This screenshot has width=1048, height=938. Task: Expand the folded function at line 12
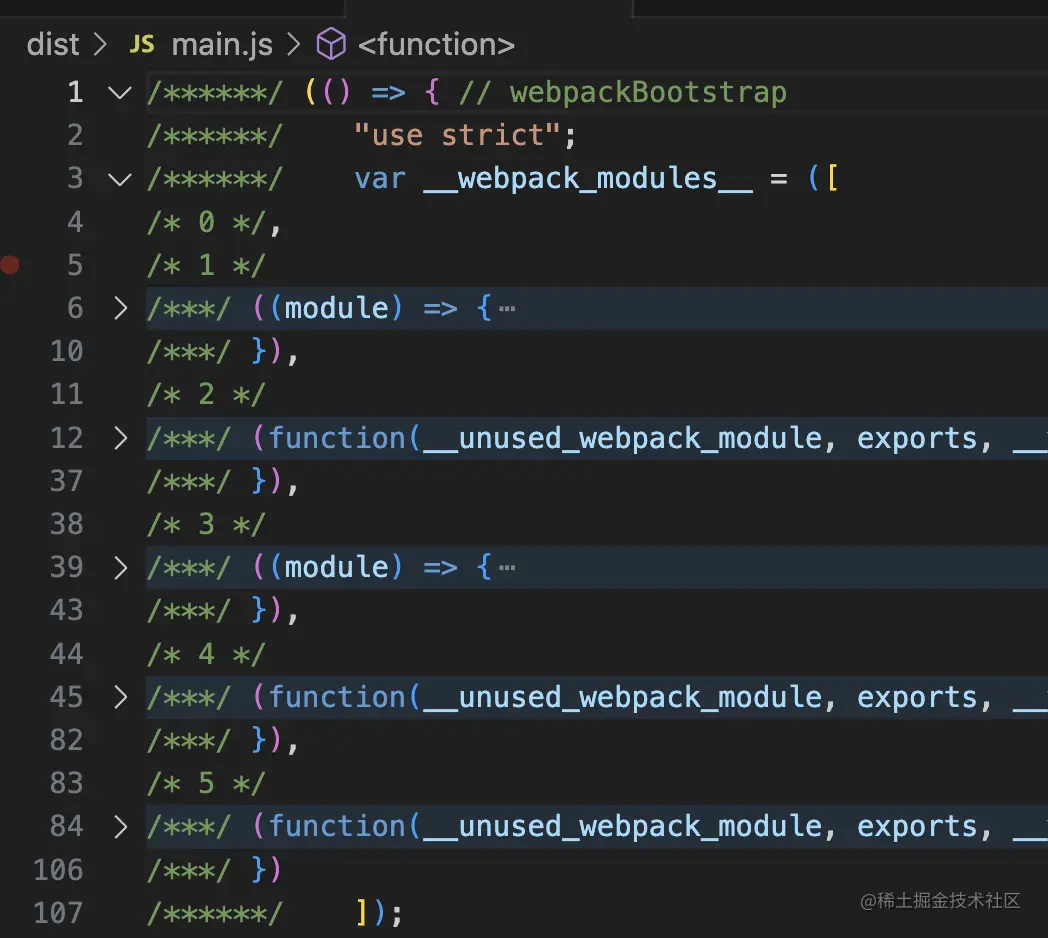coord(120,438)
